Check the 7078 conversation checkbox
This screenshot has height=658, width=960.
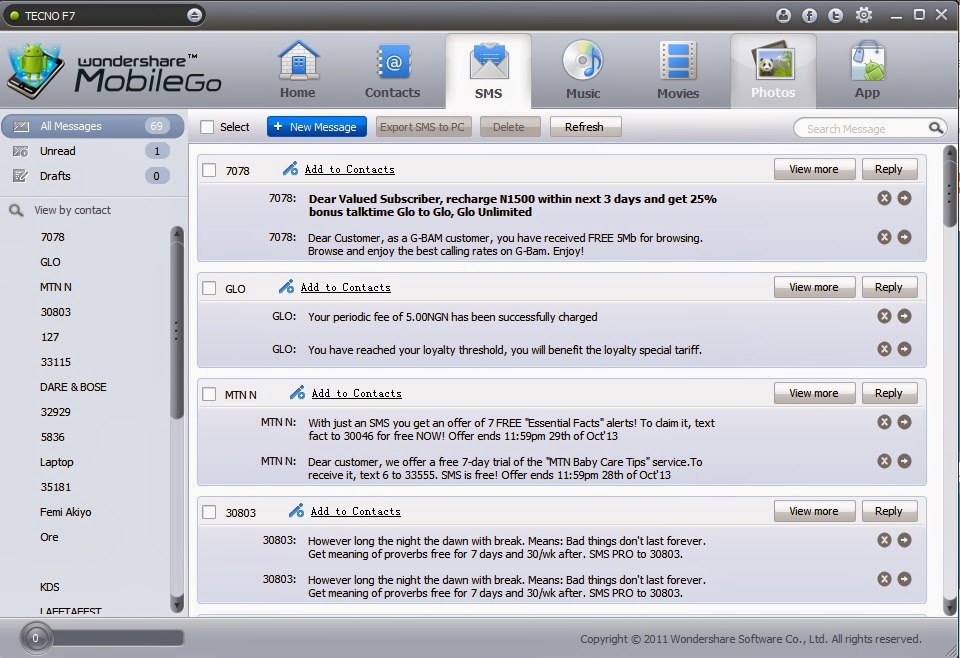click(x=209, y=170)
